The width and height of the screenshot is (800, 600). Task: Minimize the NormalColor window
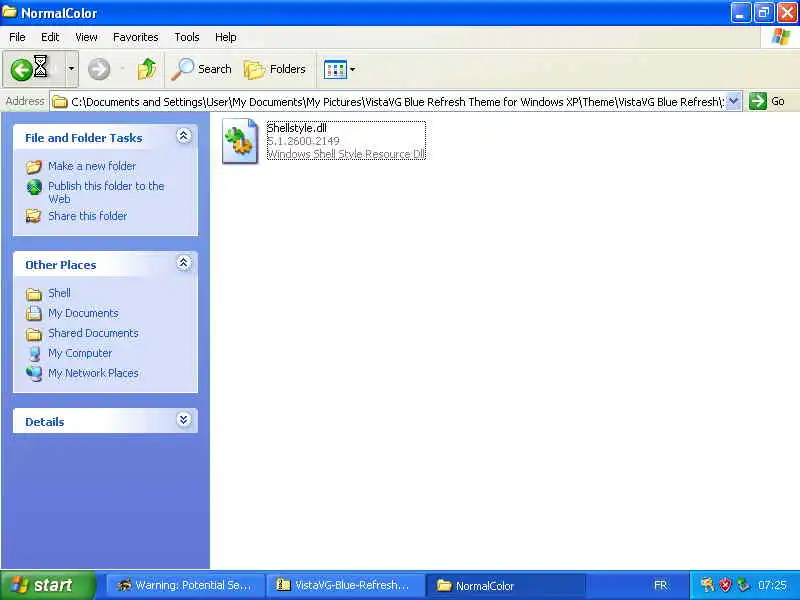tap(740, 13)
